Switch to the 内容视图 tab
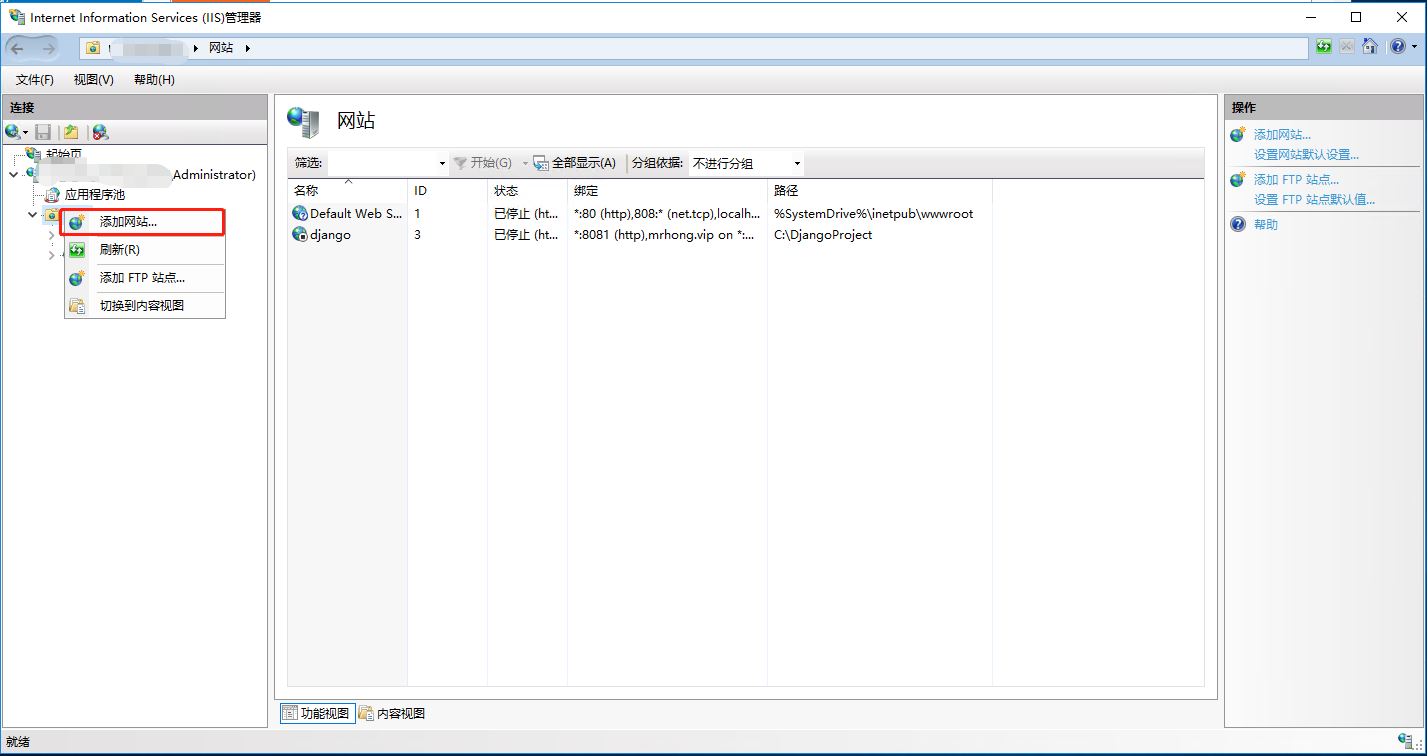The height and width of the screenshot is (756, 1427). (392, 713)
